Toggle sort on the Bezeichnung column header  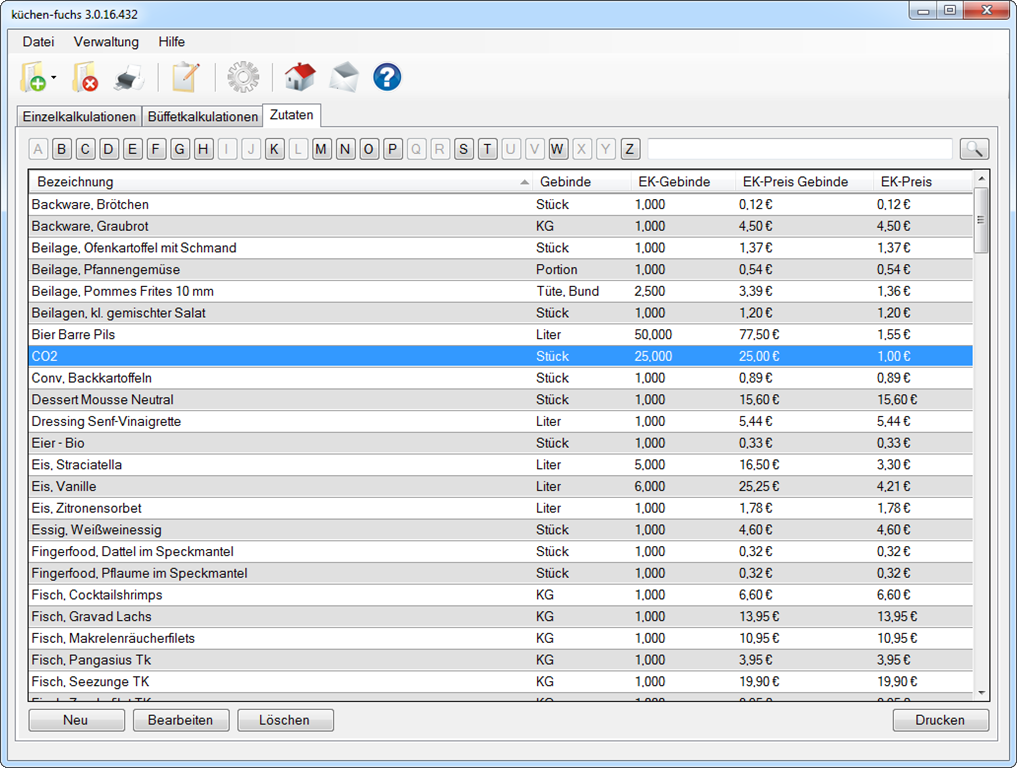coord(280,182)
